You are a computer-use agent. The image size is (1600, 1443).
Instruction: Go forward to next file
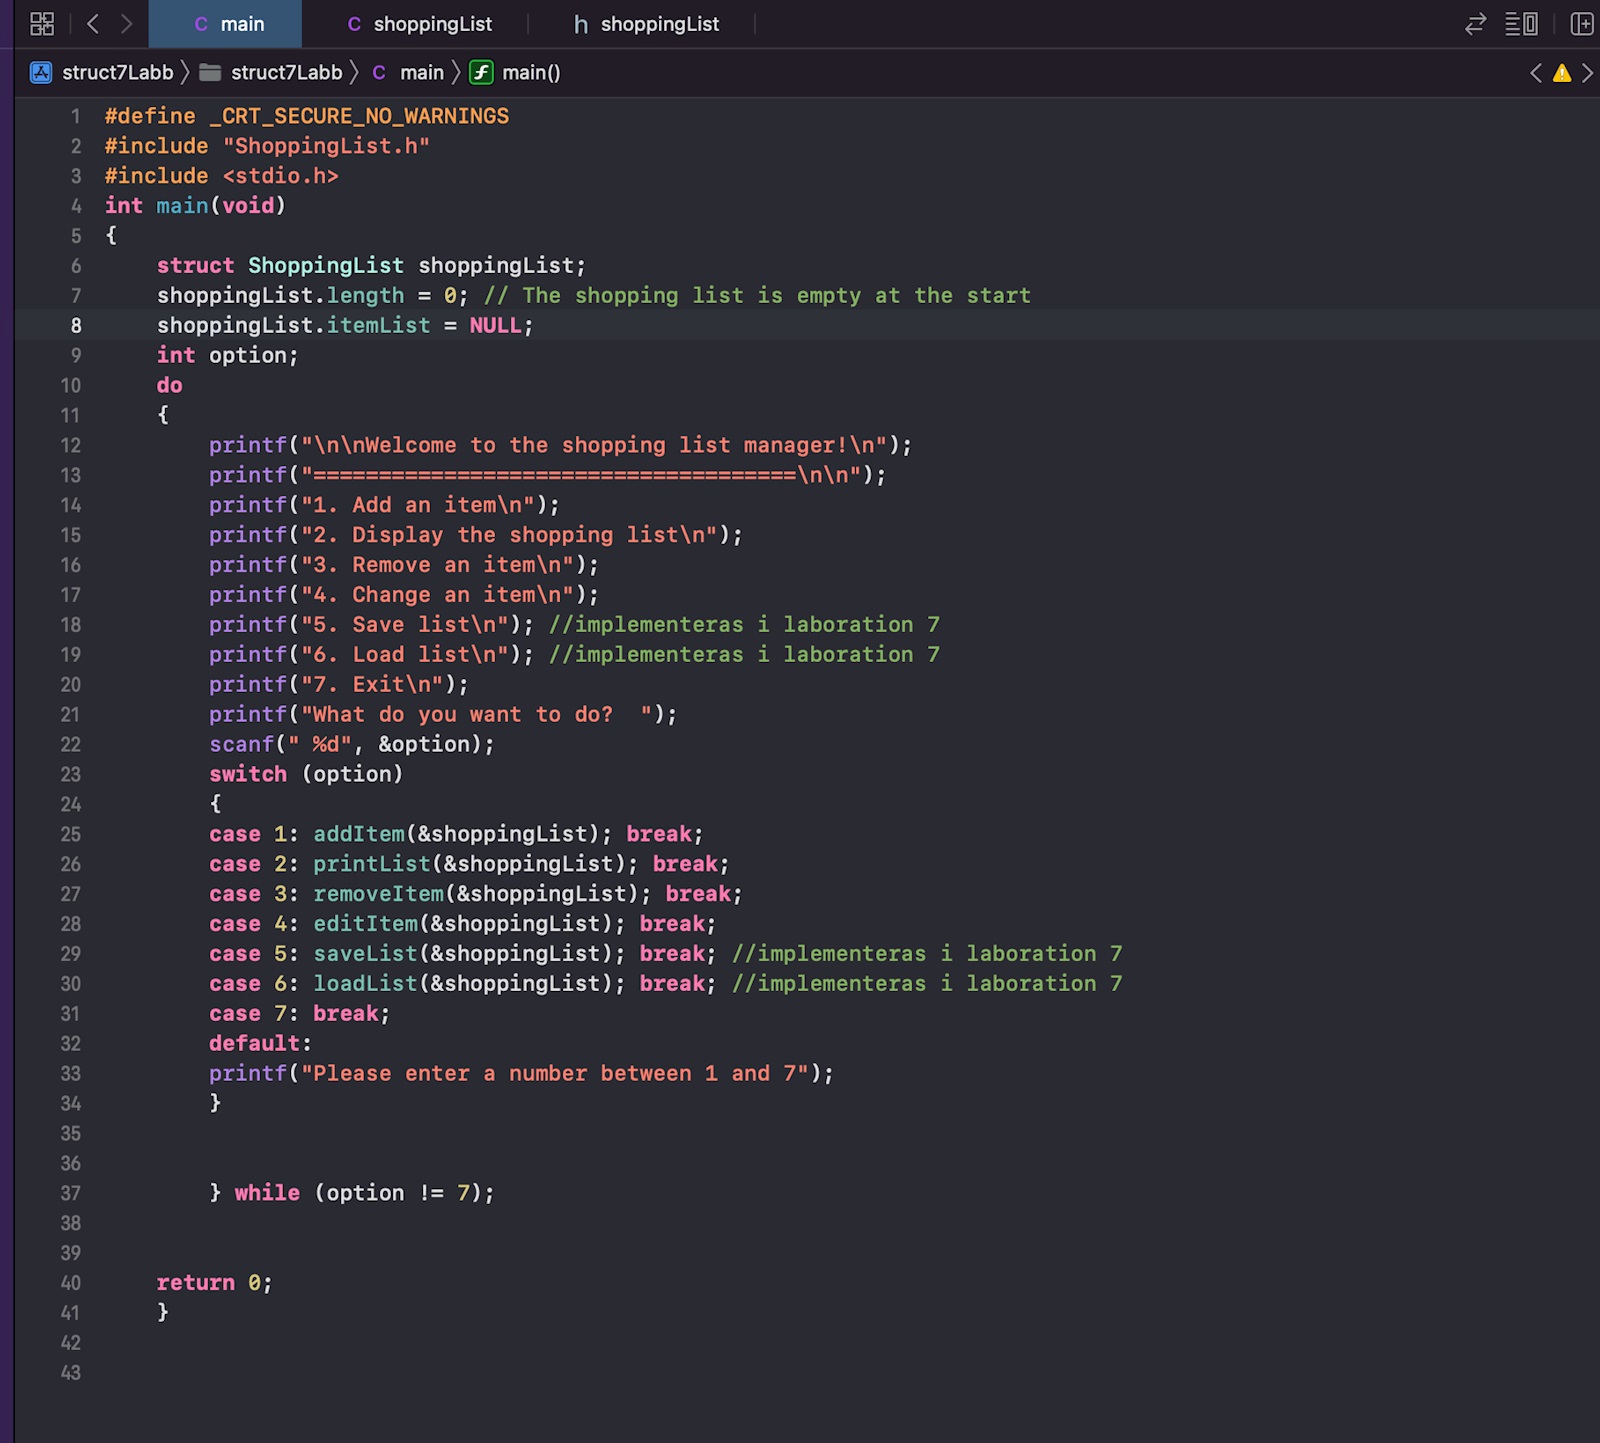(x=126, y=24)
